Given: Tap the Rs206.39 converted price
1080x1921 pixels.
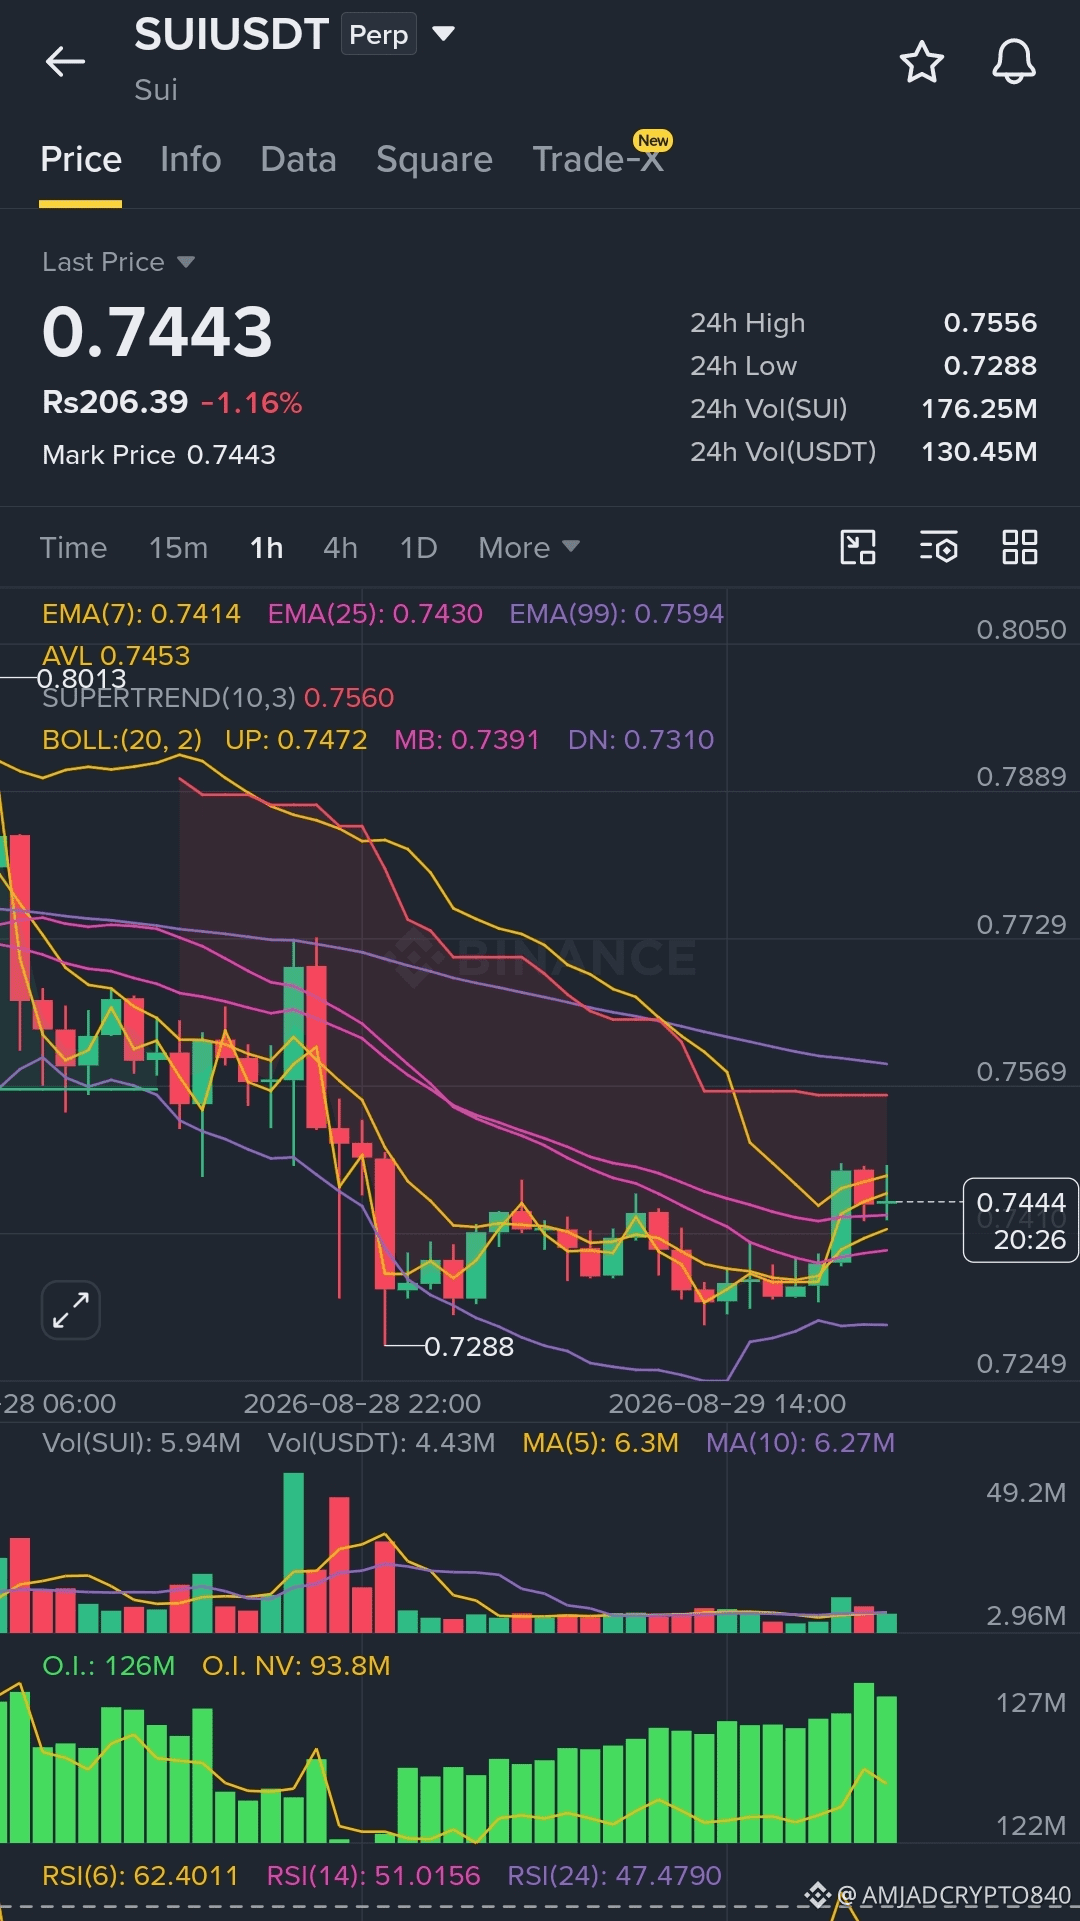Looking at the screenshot, I should (115, 402).
